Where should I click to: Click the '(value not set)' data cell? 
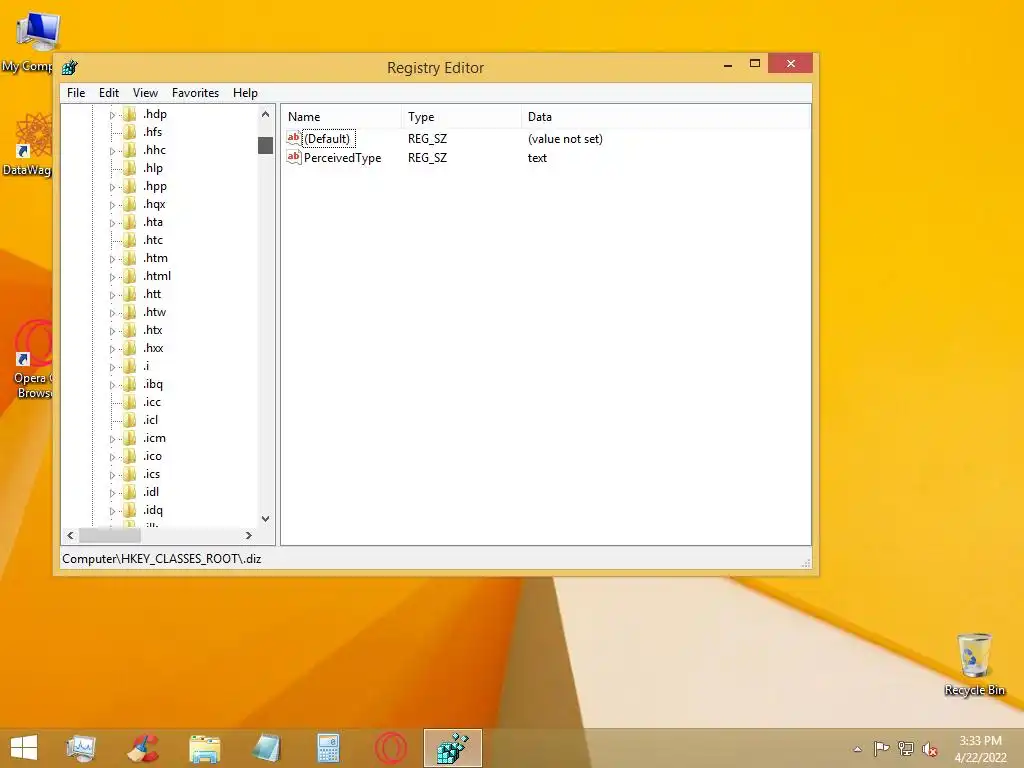tap(565, 138)
